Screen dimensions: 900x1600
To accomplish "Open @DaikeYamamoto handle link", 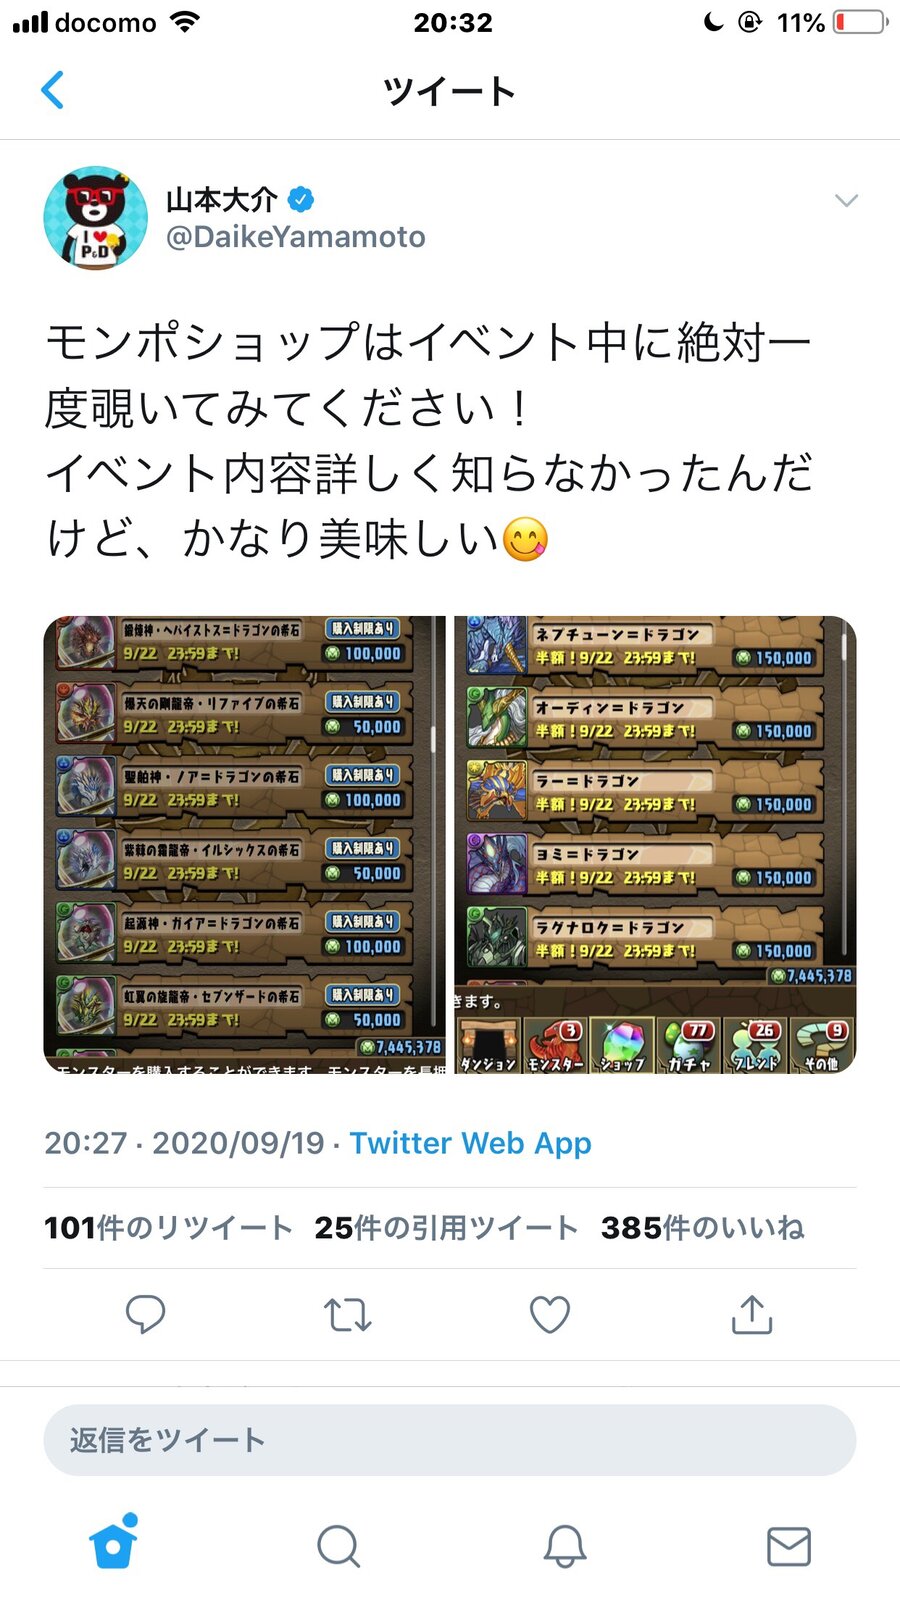I will pyautogui.click(x=295, y=237).
